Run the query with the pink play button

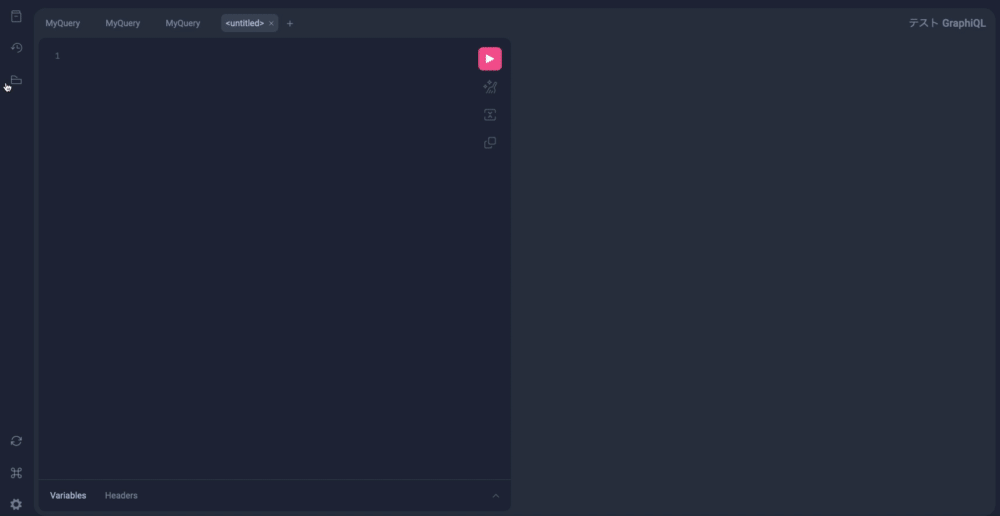490,59
